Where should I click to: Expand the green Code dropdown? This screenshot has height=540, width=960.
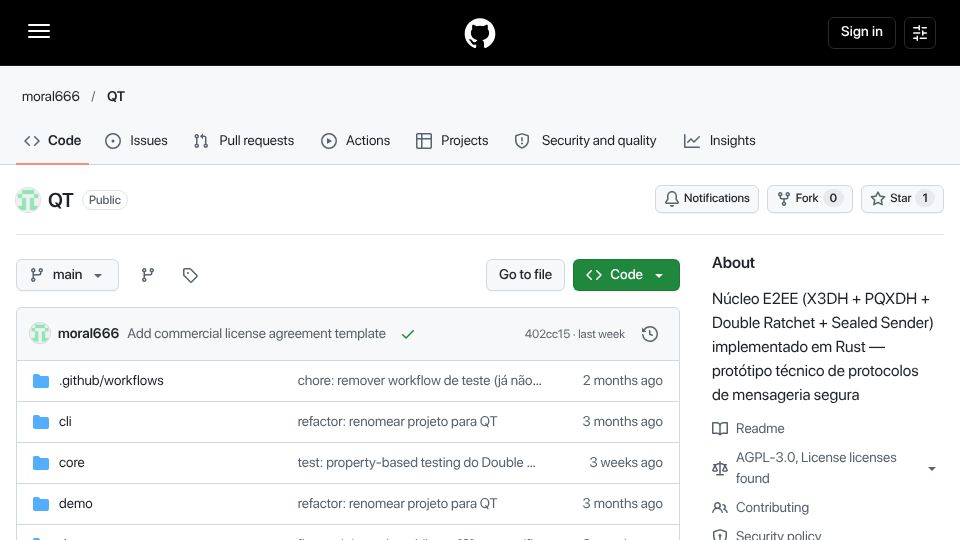626,275
